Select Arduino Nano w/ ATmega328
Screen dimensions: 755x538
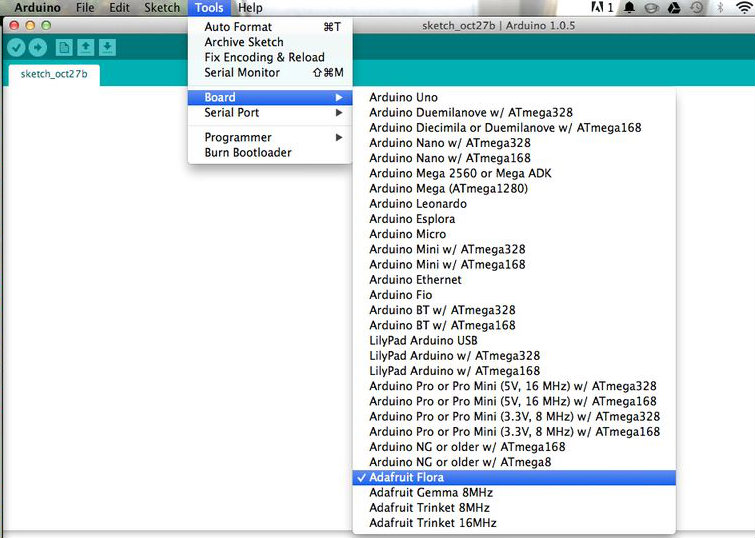(514, 143)
